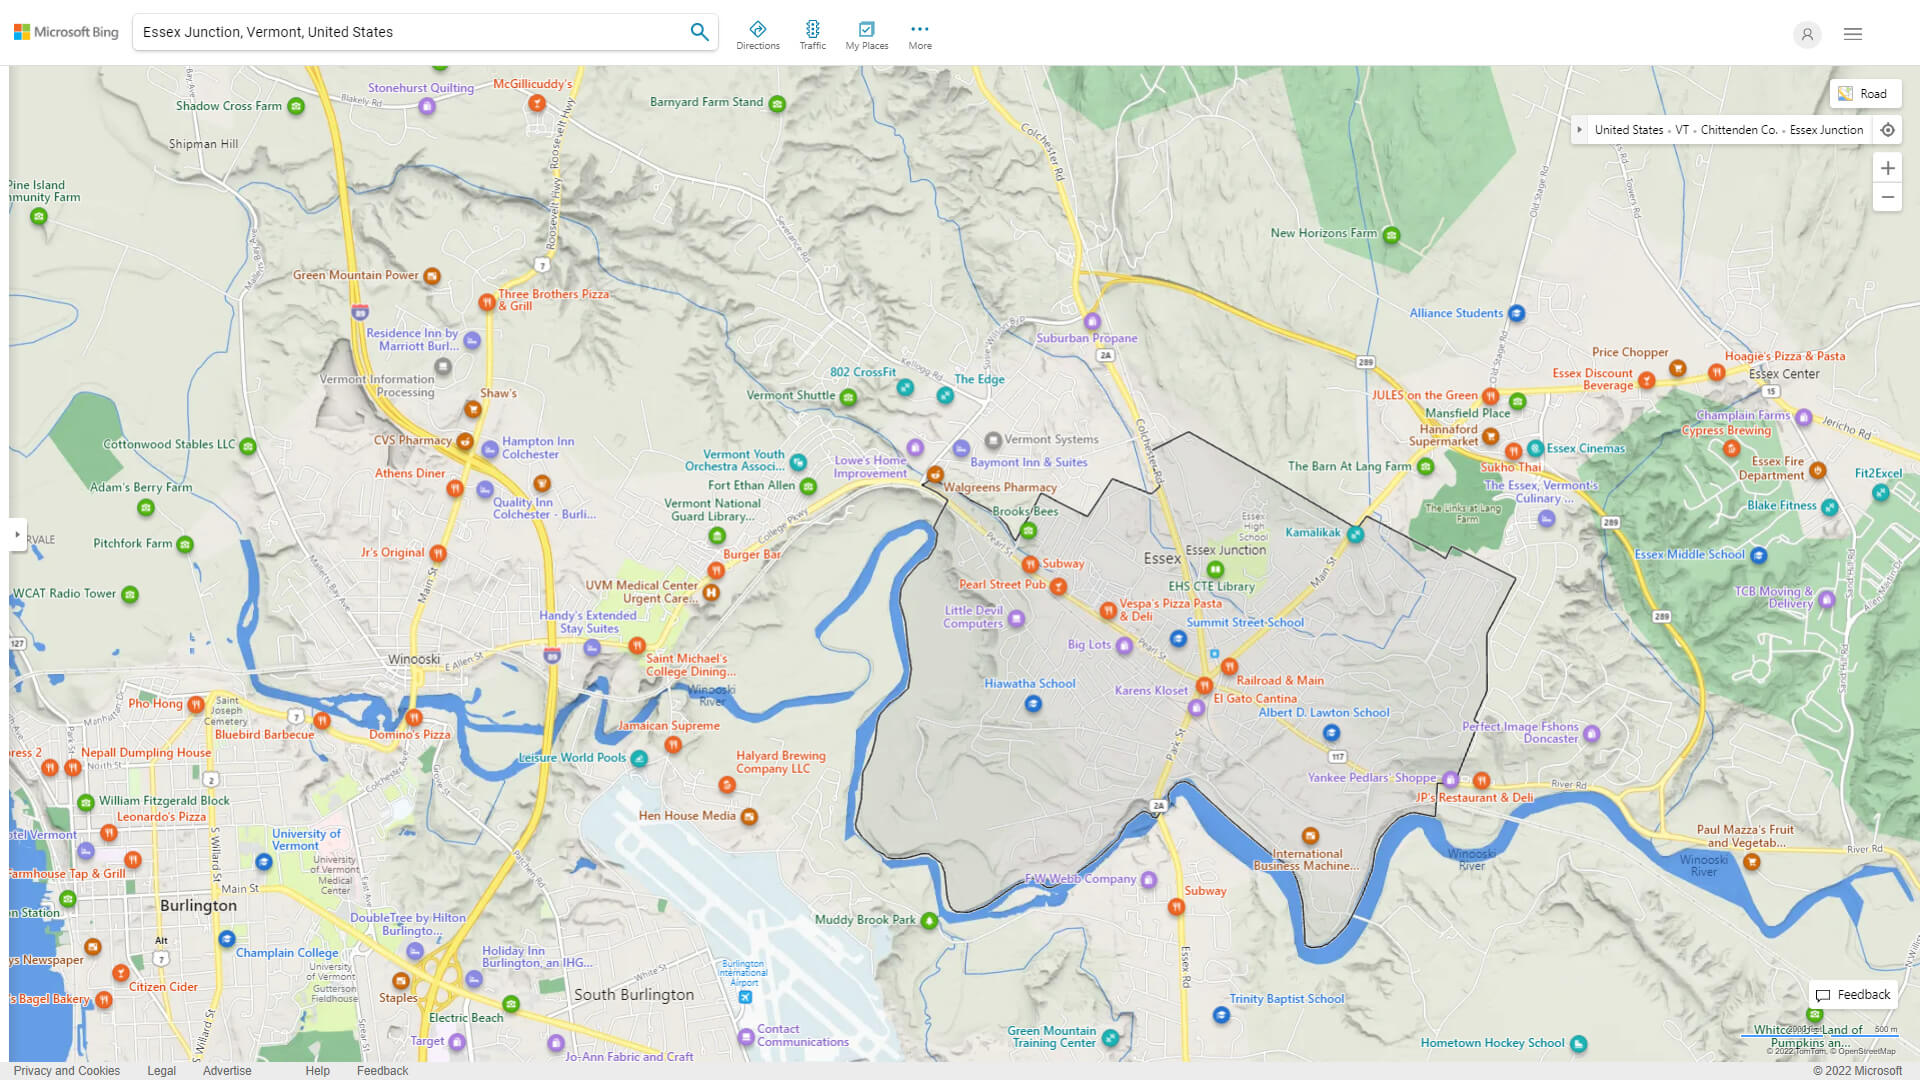Image resolution: width=1920 pixels, height=1080 pixels.
Task: Open the Privacy and Cookies link
Action: pos(66,1070)
